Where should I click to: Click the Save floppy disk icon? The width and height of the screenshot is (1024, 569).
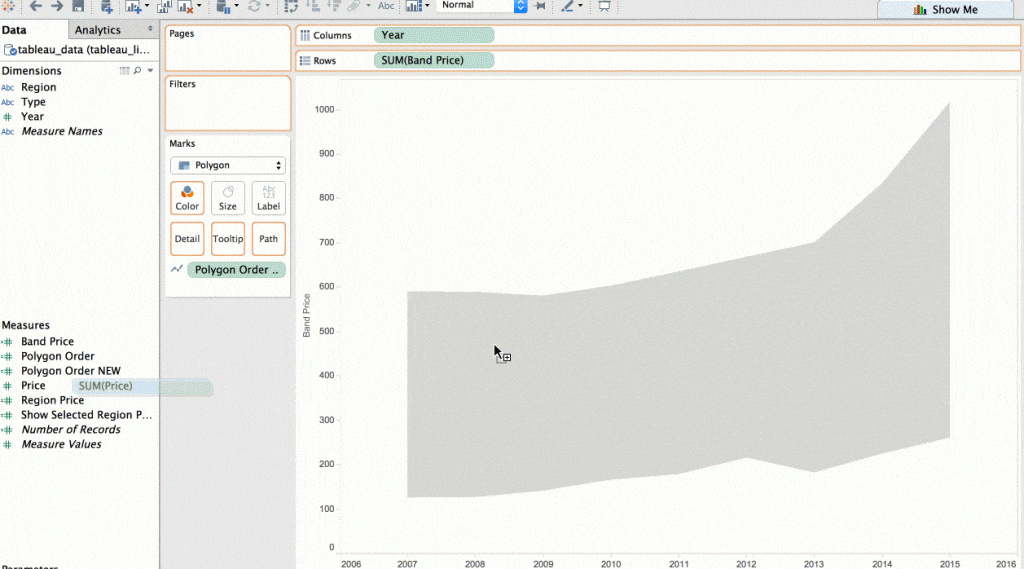pyautogui.click(x=78, y=6)
